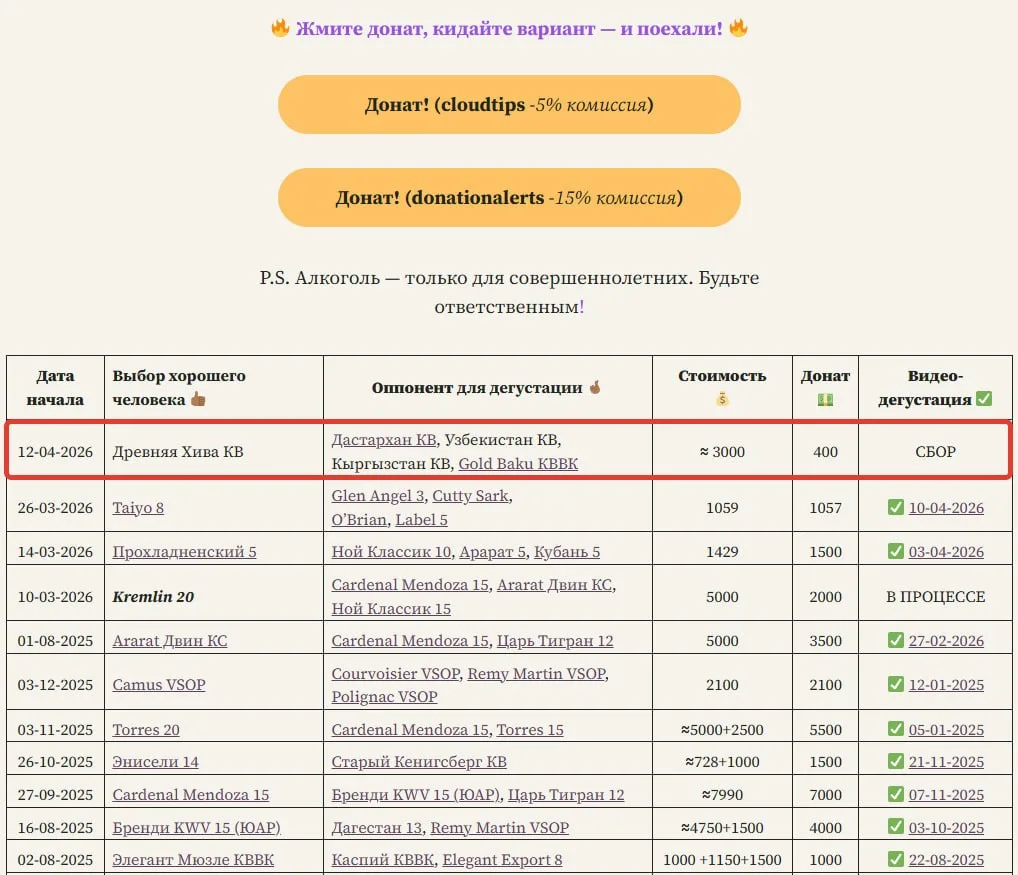The image size is (1018, 875).
Task: Click Cardenal Mendoza 15 in the Kremlin 20 row
Action: [x=410, y=584]
